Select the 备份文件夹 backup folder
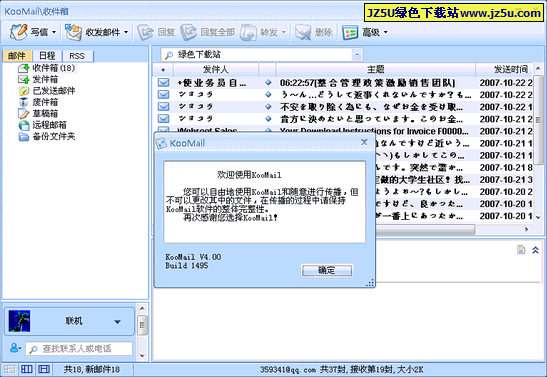547x377 pixels. [47, 136]
